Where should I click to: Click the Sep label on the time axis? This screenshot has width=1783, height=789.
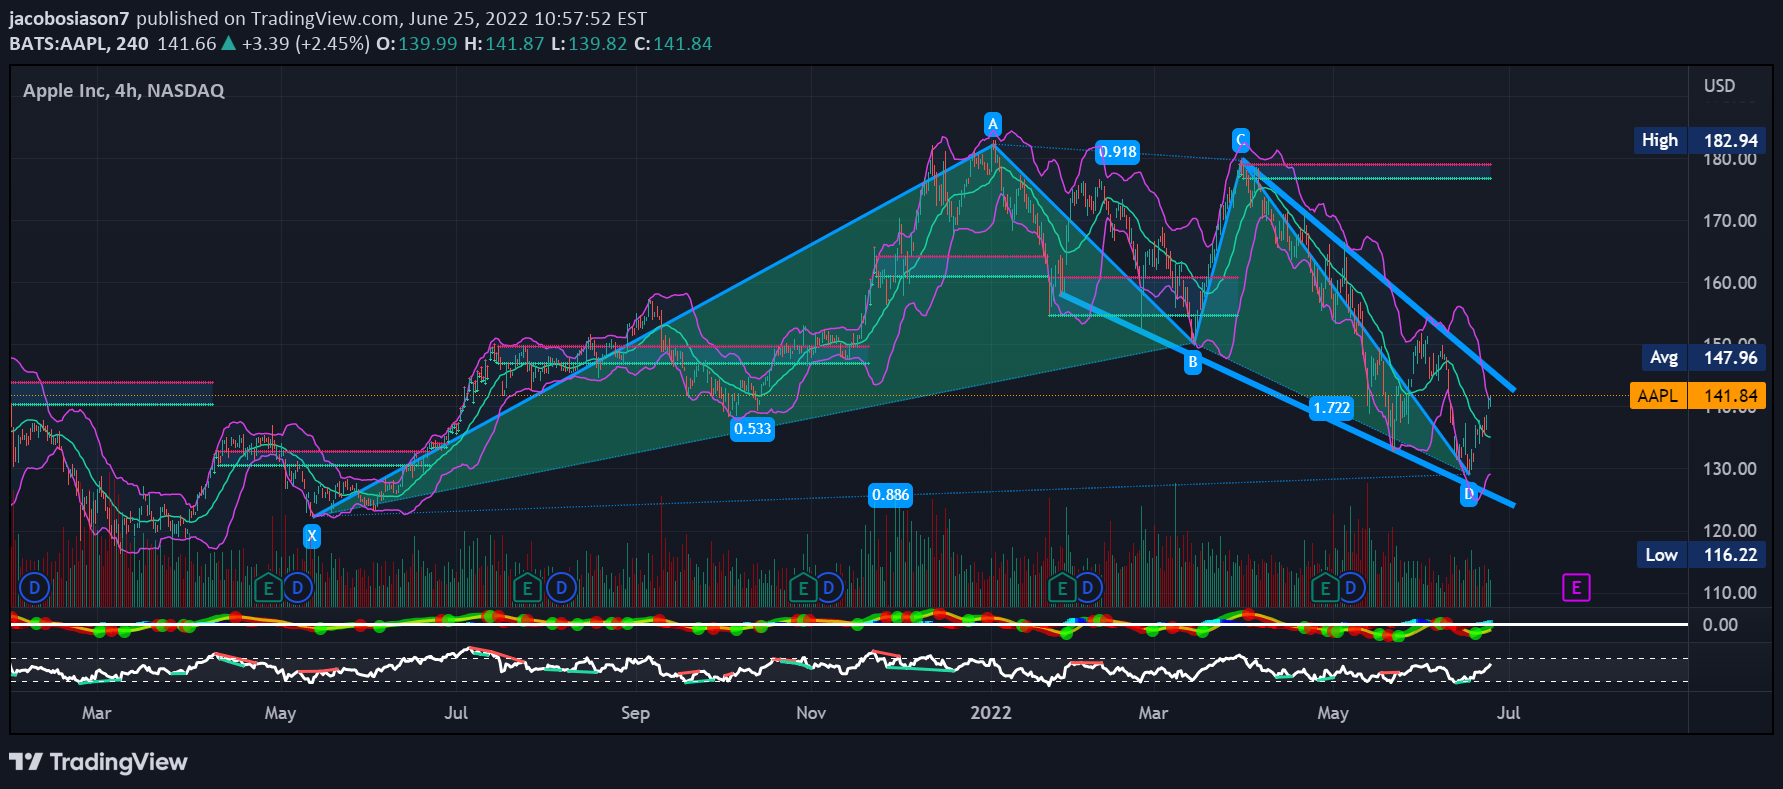[x=635, y=713]
